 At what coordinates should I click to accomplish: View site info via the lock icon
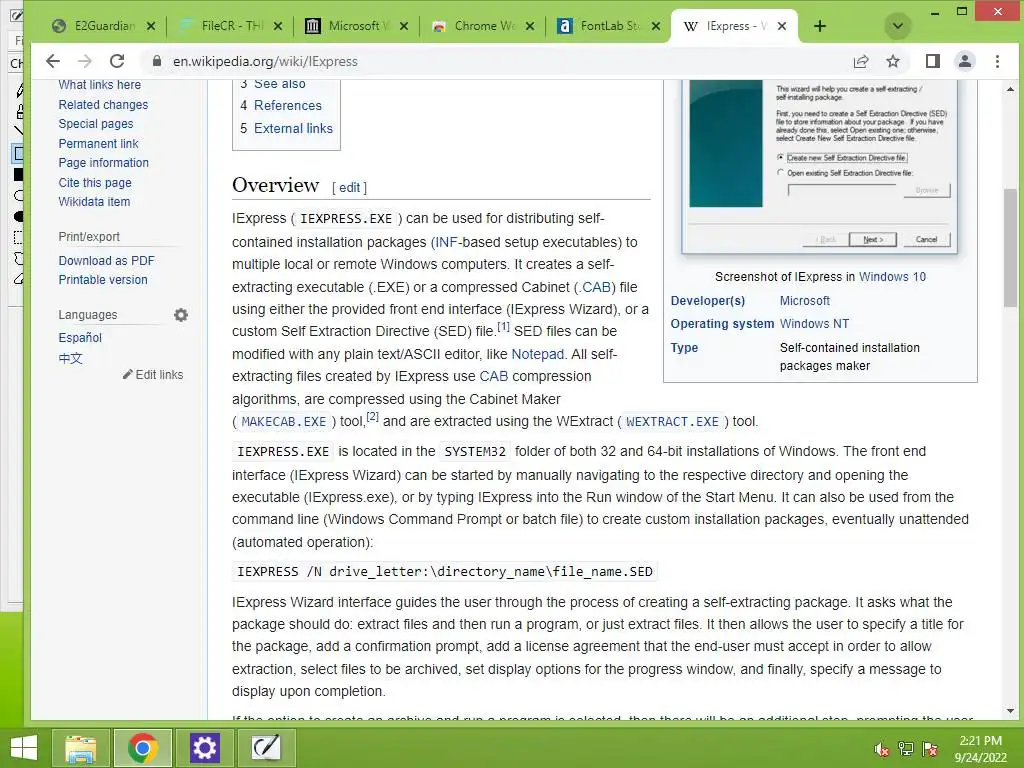(x=157, y=61)
